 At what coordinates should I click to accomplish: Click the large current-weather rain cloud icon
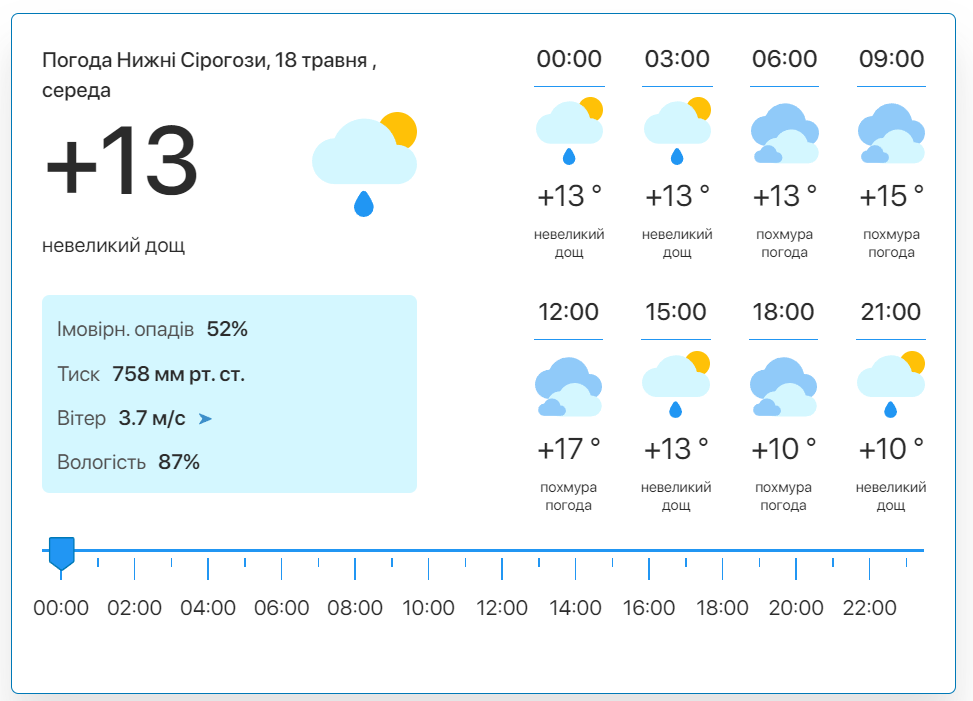click(364, 164)
